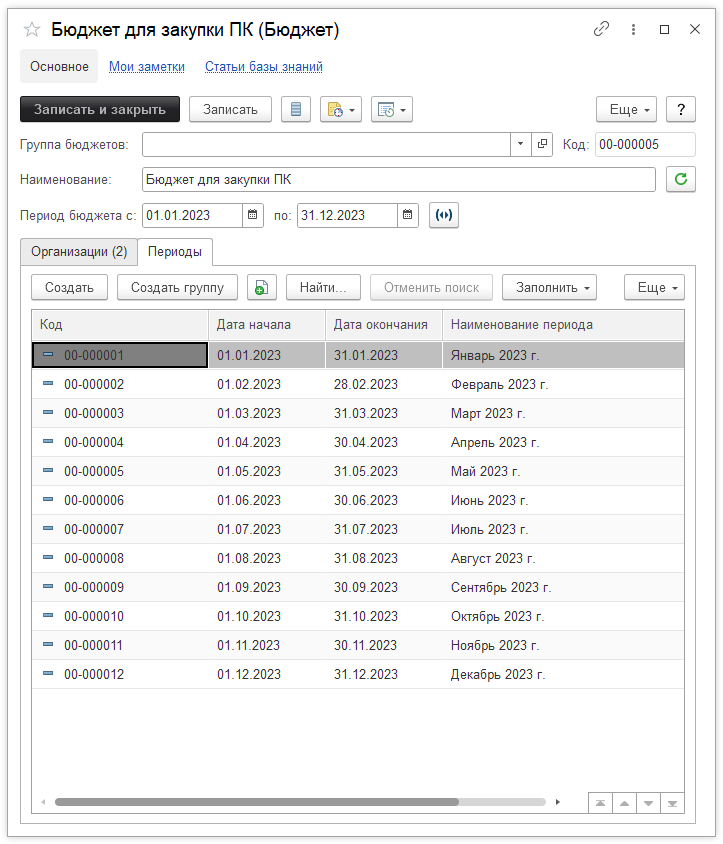723x844 pixels.
Task: Click the Создать группу button
Action: click(x=177, y=288)
